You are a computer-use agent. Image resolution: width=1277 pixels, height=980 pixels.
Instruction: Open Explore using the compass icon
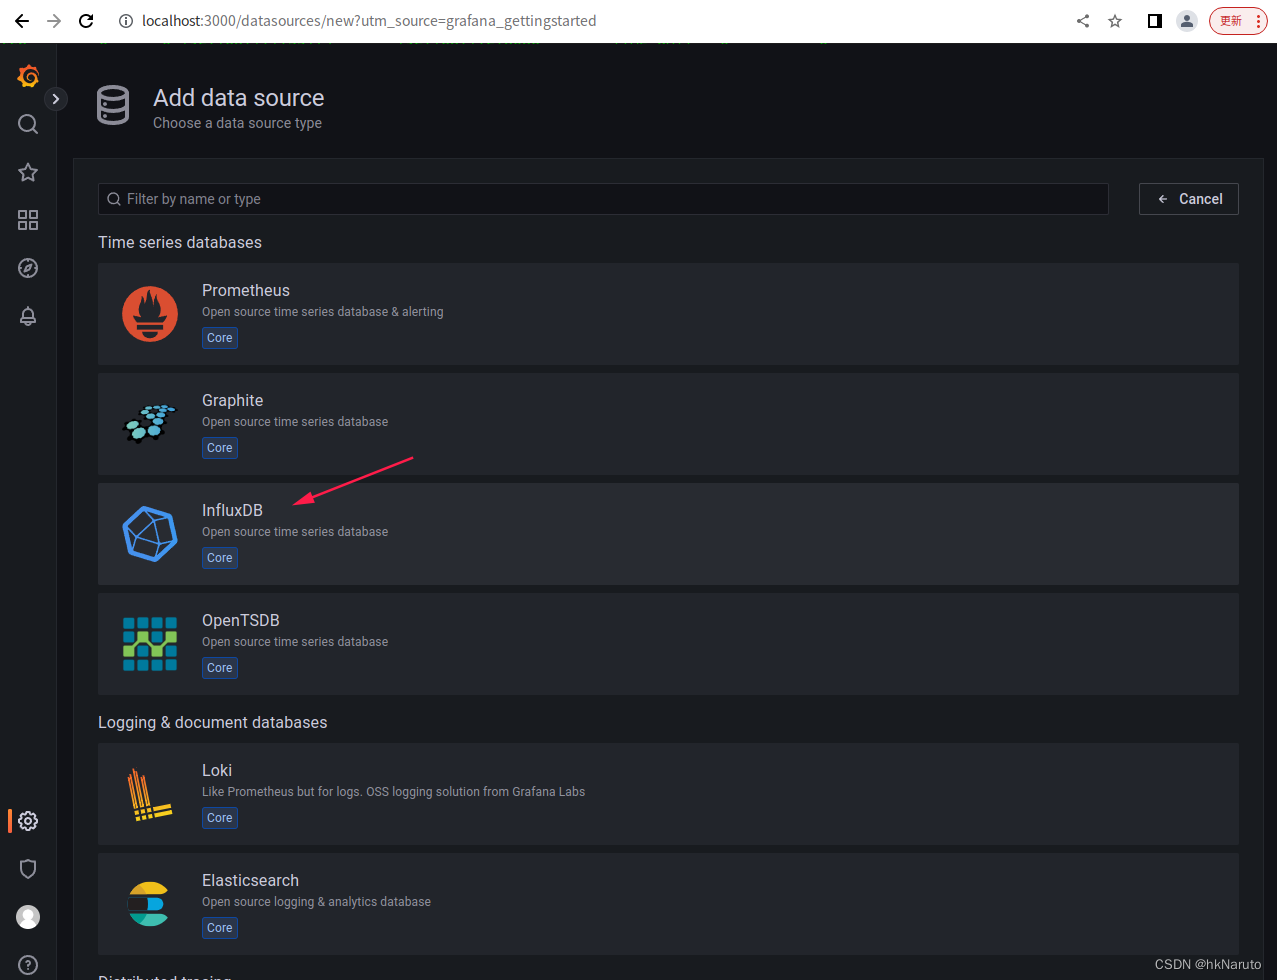[27, 268]
